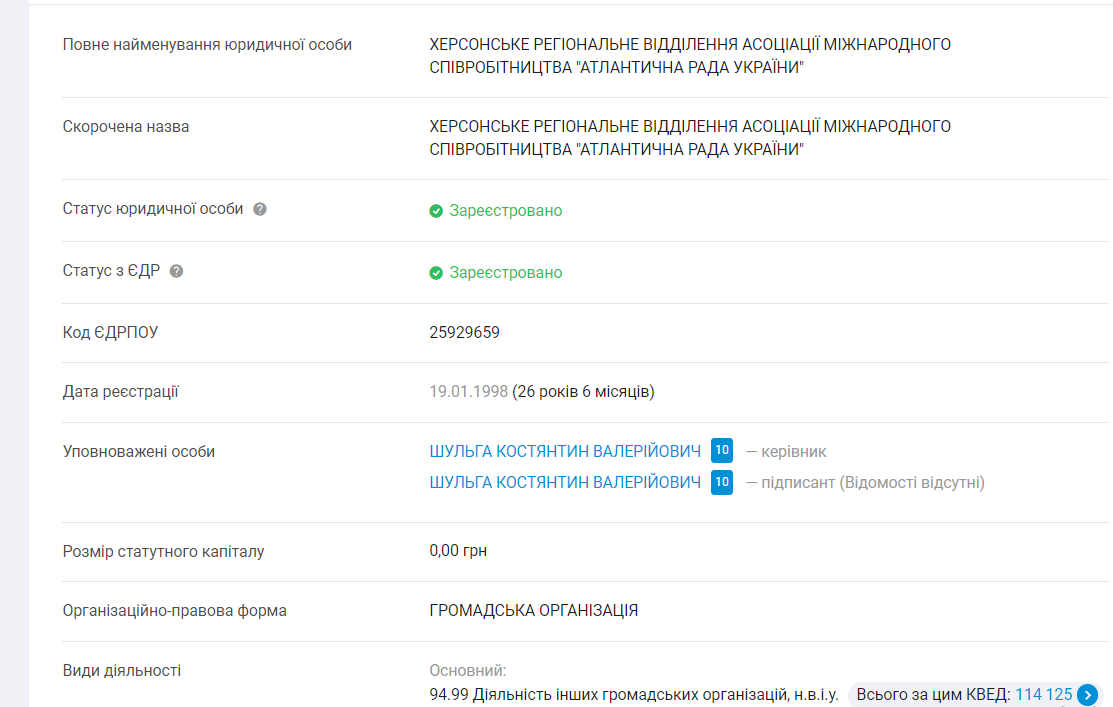Open ШУЛЬГА КОСТЯНТИН ВАЛЕРІЙОВИЧ керівник link
1113x707 pixels.
pyautogui.click(x=565, y=452)
